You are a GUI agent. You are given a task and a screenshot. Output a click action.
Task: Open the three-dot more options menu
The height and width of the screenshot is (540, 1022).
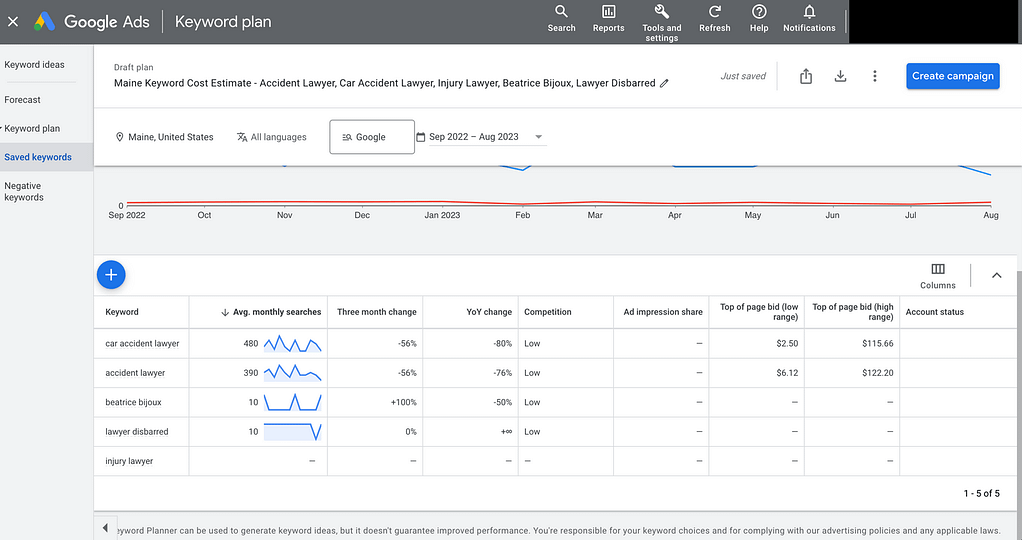(x=875, y=76)
